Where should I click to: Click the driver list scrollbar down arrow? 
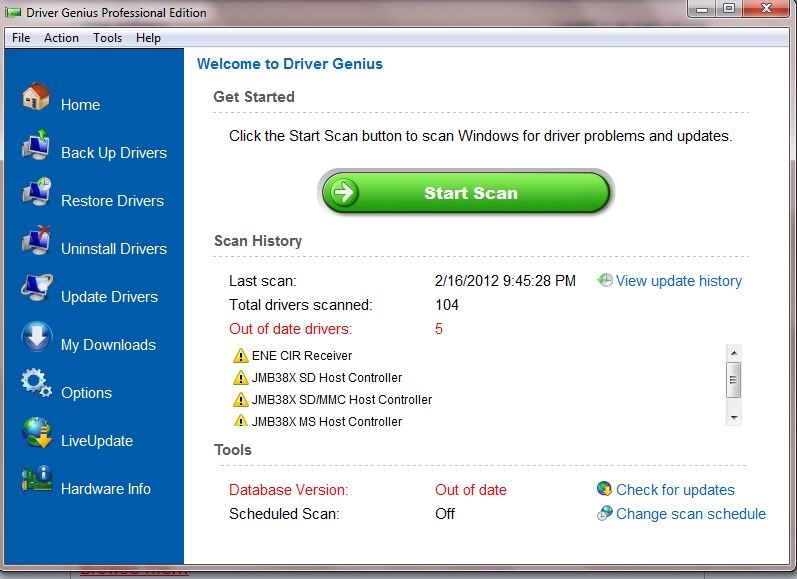(733, 418)
